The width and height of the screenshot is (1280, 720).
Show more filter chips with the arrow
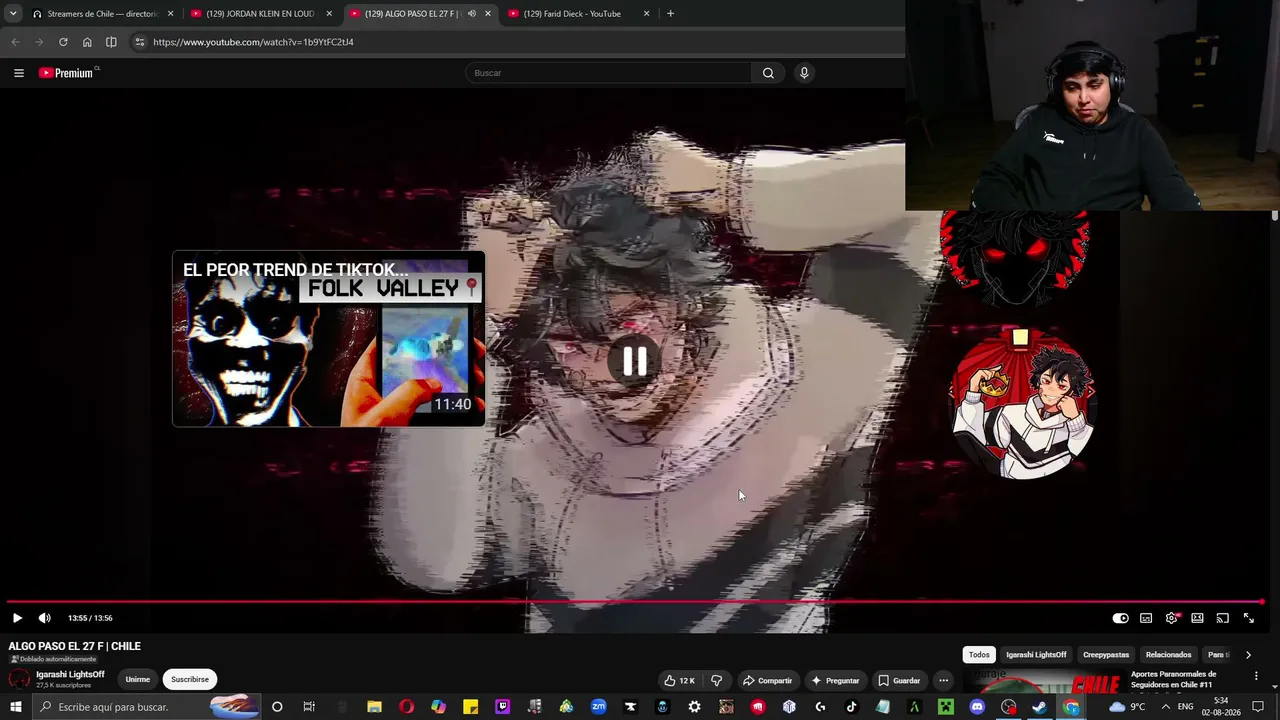pyautogui.click(x=1248, y=655)
